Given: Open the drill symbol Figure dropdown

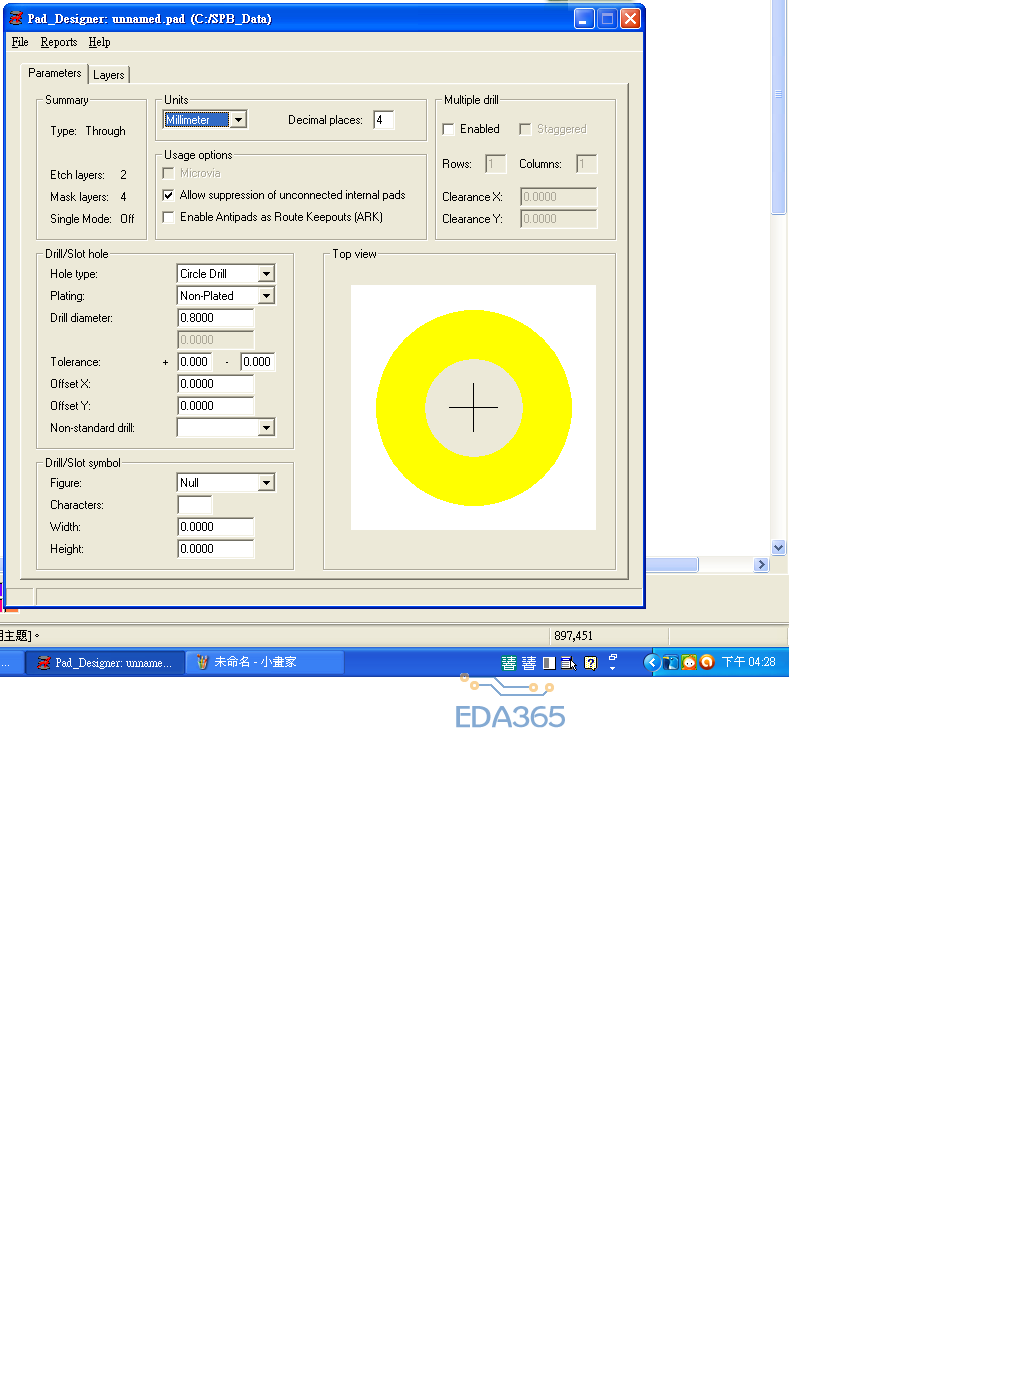Looking at the screenshot, I should click(x=266, y=483).
